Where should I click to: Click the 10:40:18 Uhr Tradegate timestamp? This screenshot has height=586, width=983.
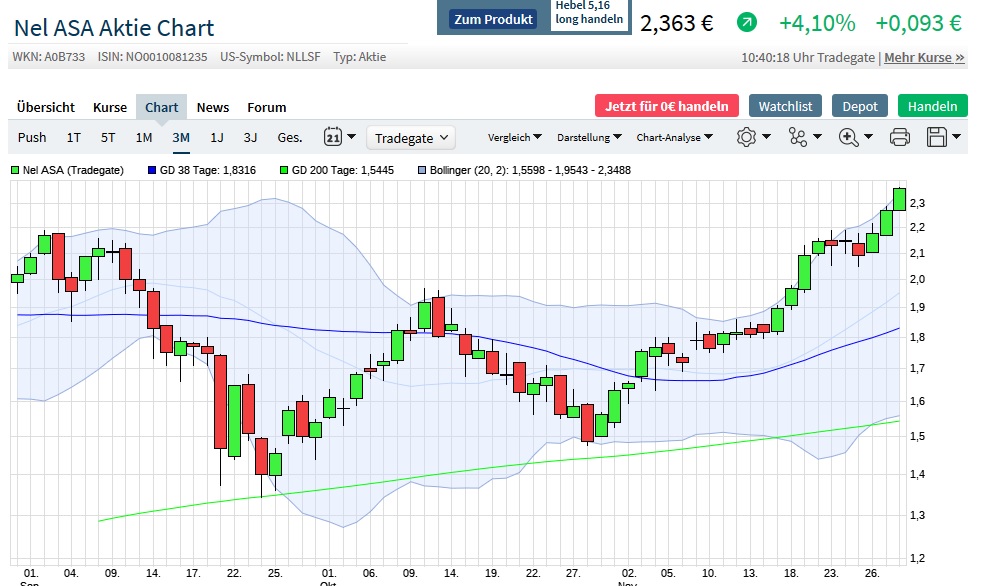point(808,58)
